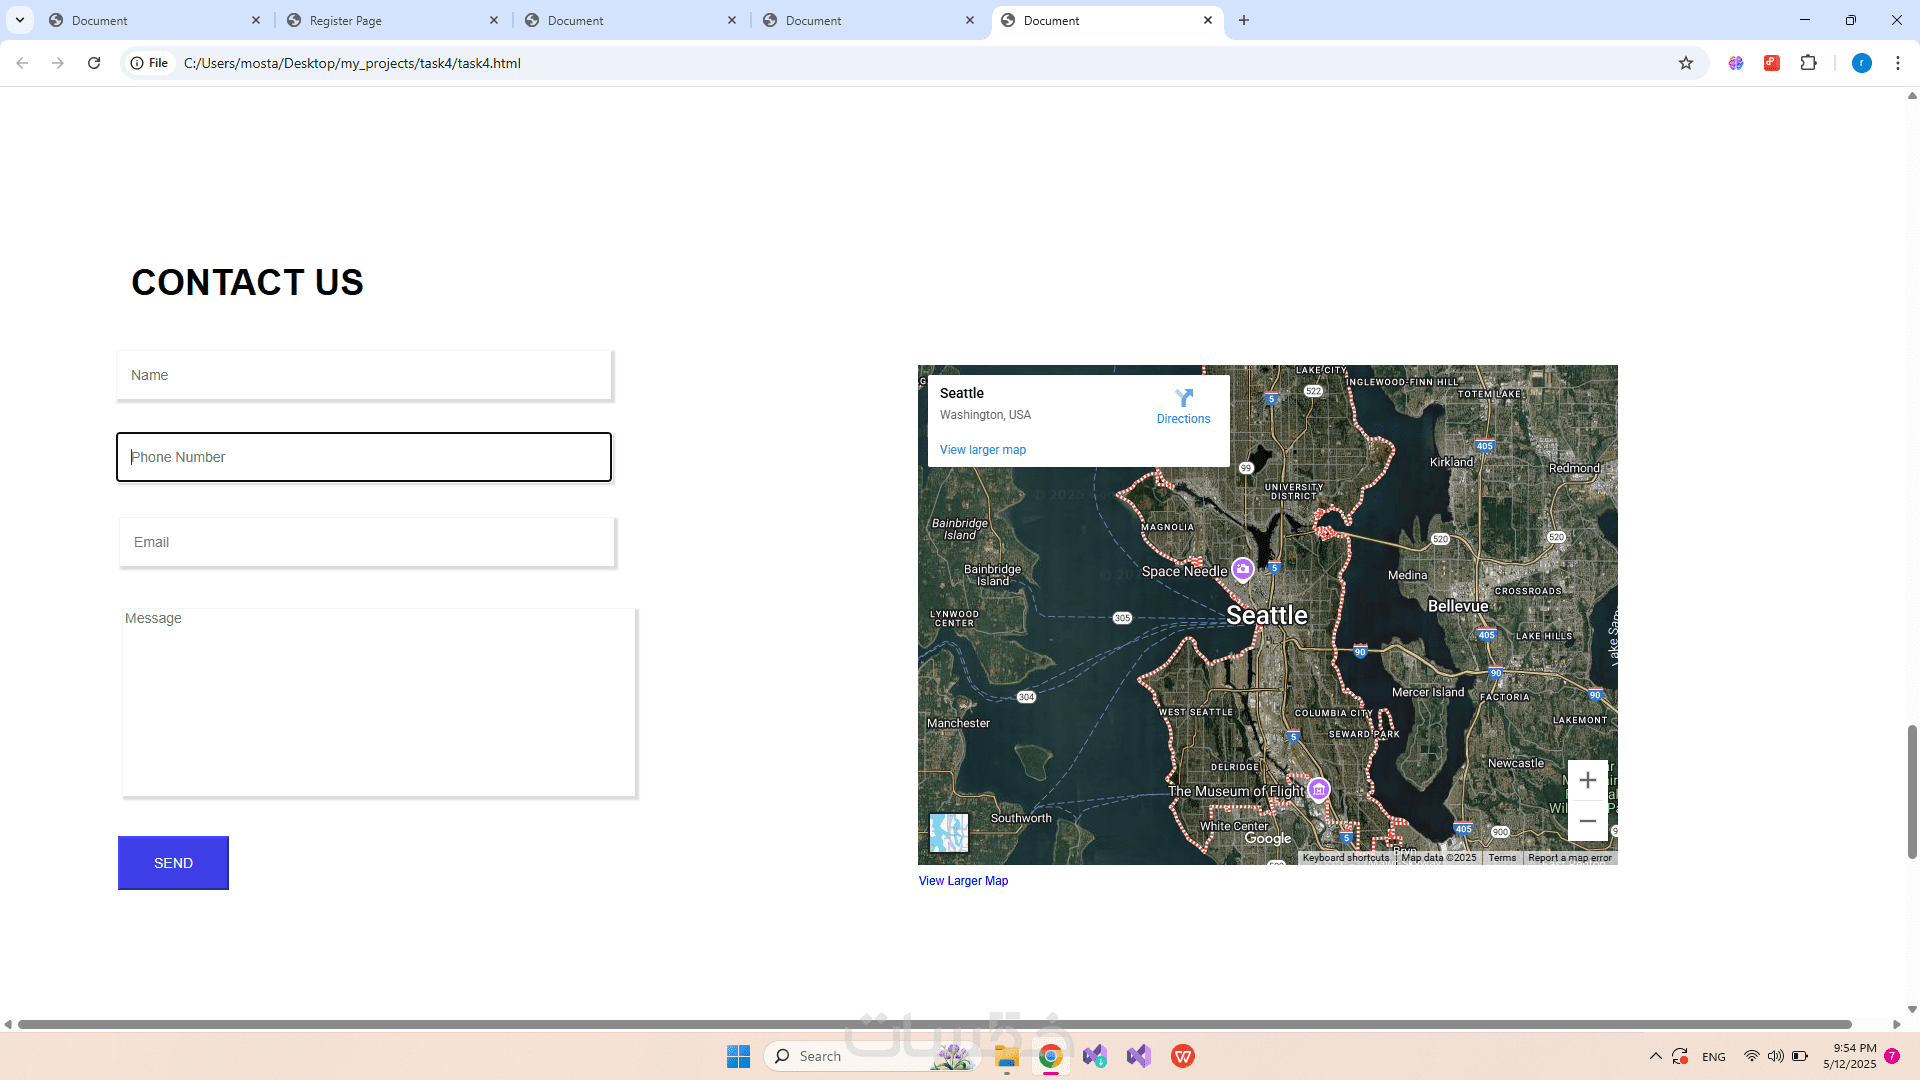Click the Directions icon on the map

[x=1184, y=398]
